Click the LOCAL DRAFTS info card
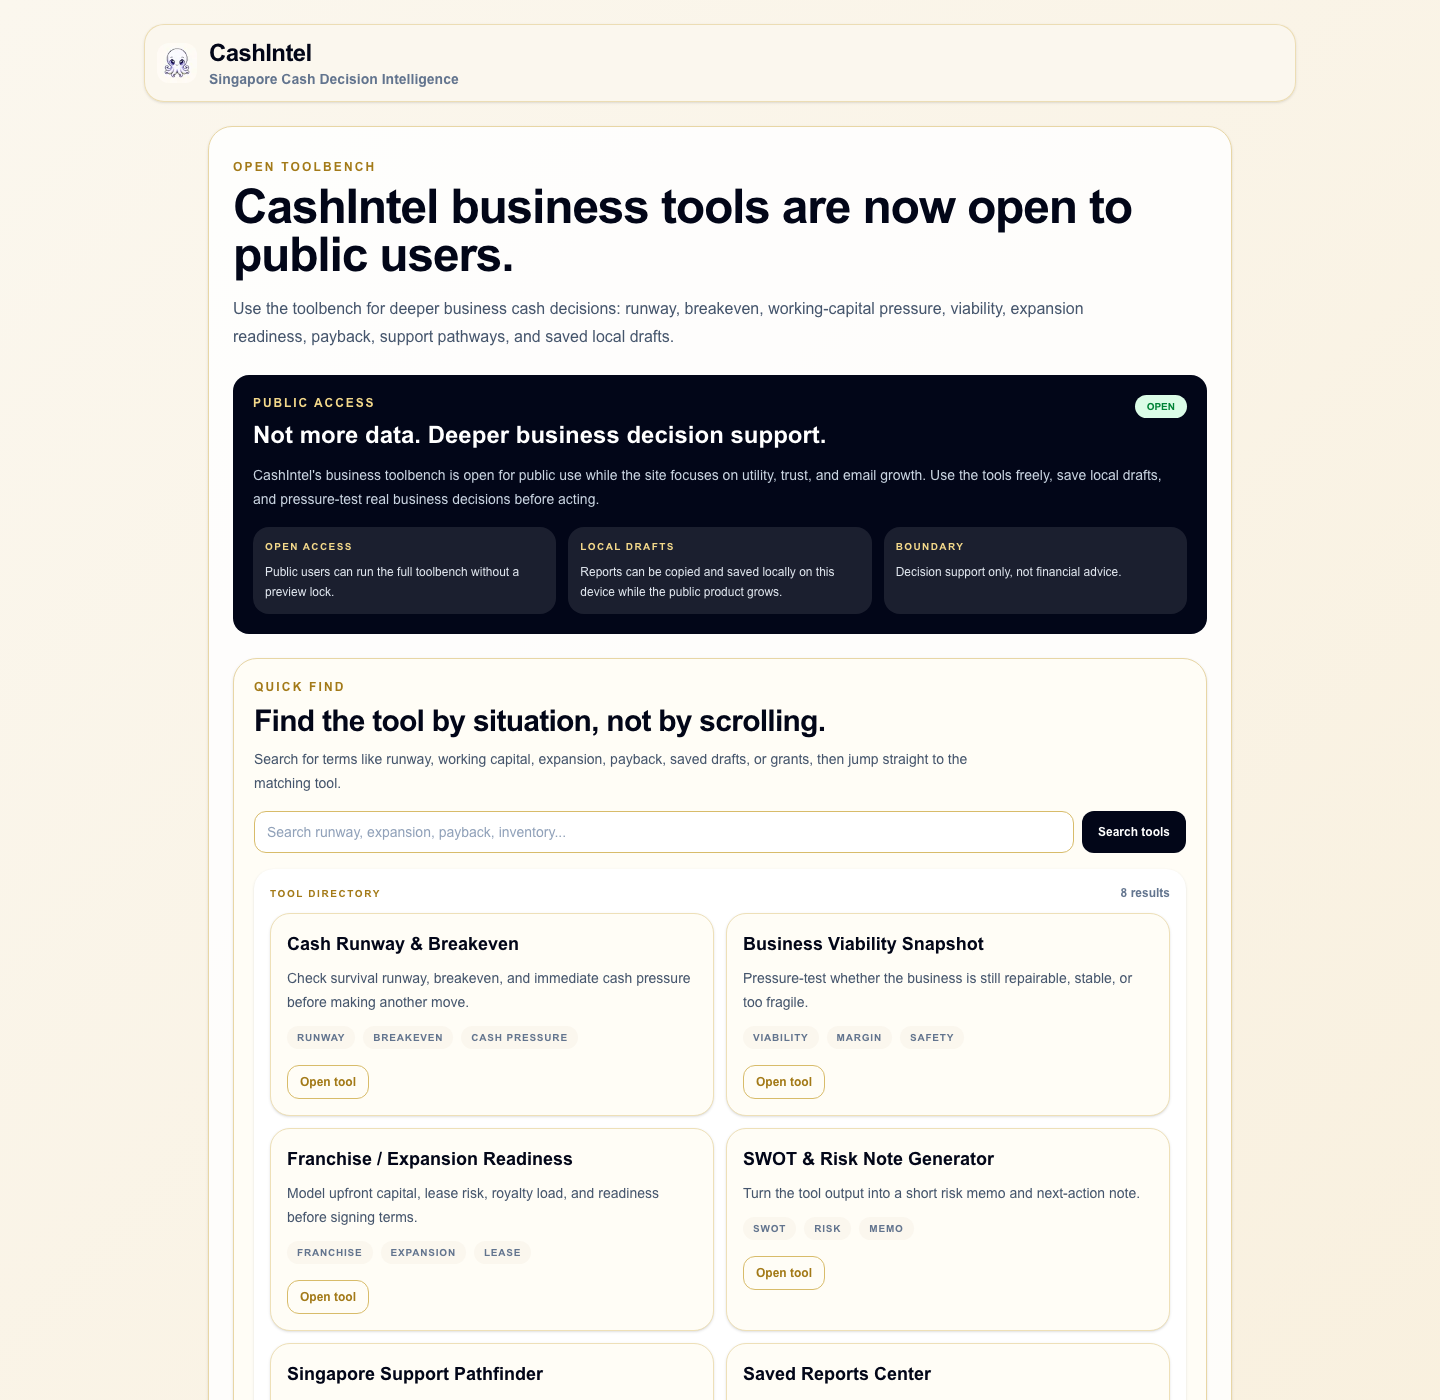The width and height of the screenshot is (1440, 1400). pos(720,570)
